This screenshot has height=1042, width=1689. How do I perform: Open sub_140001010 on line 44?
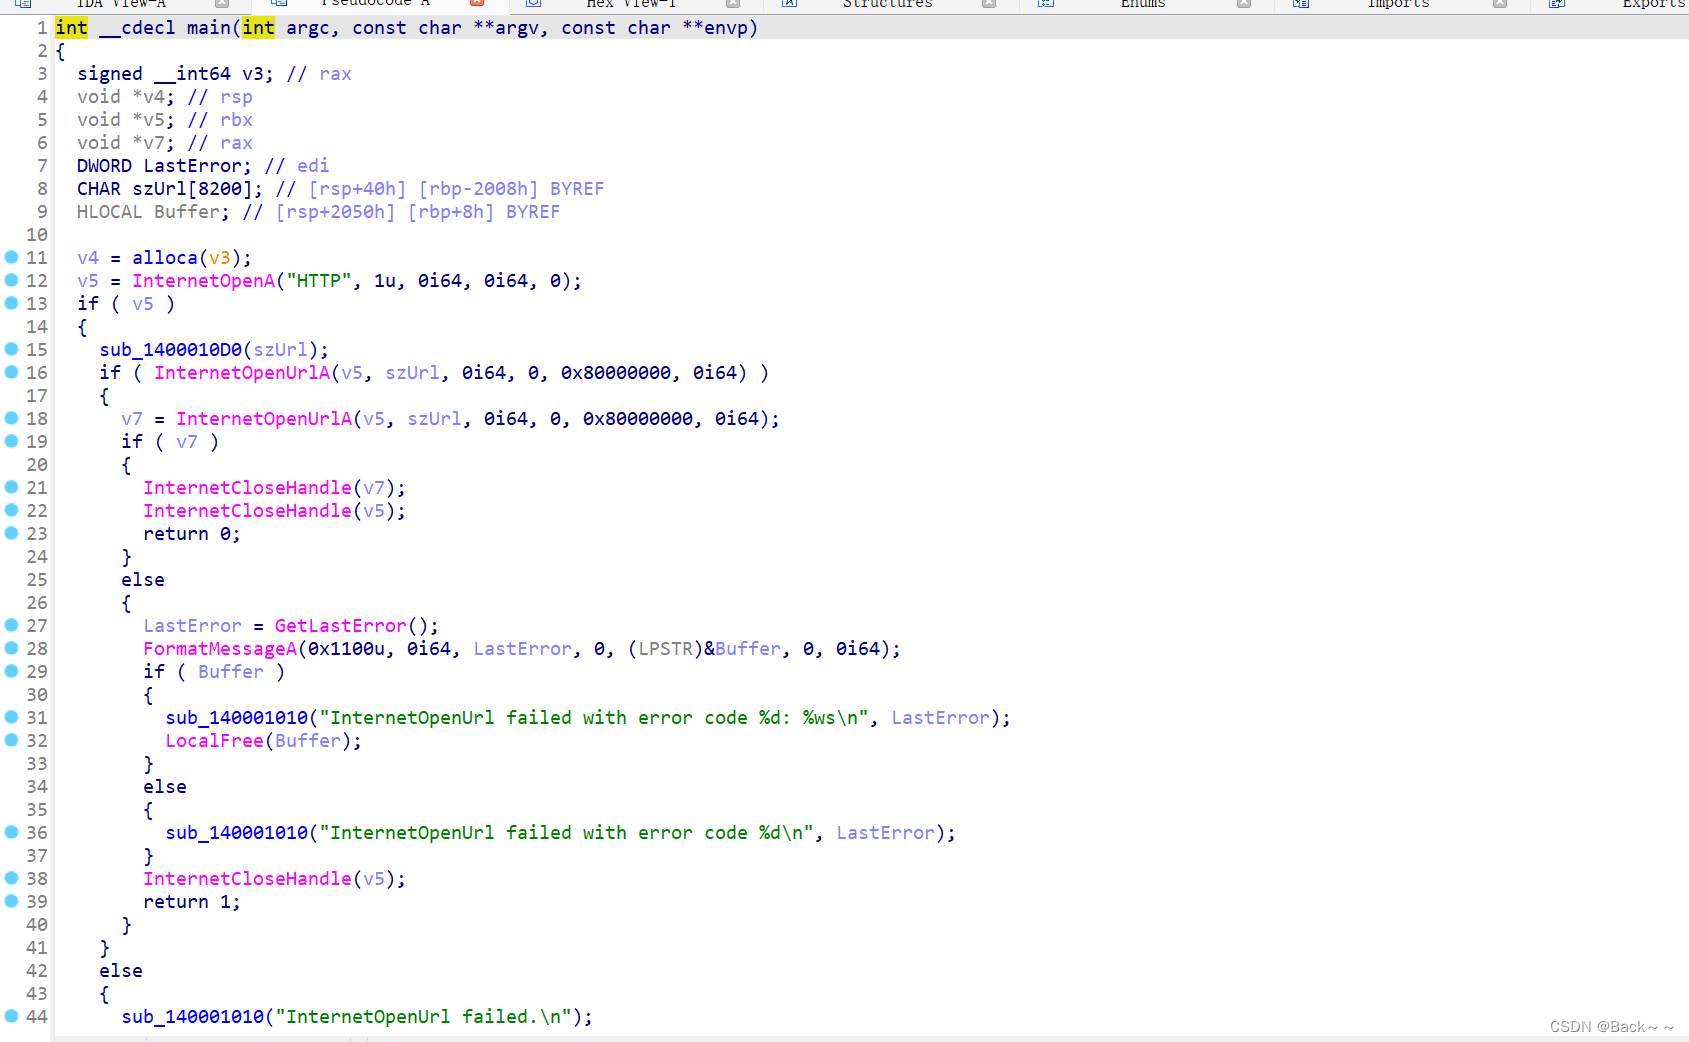(x=193, y=1017)
